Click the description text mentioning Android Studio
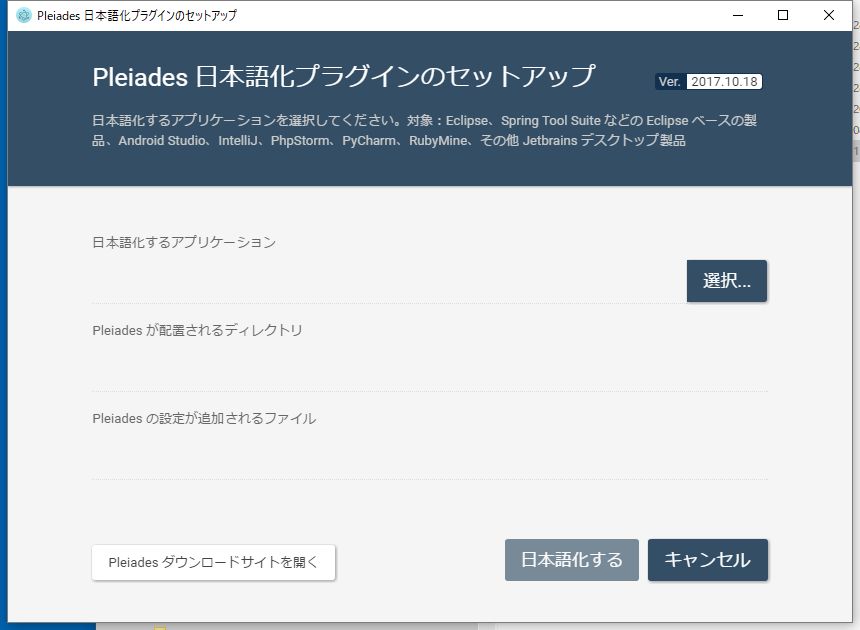 click(425, 130)
